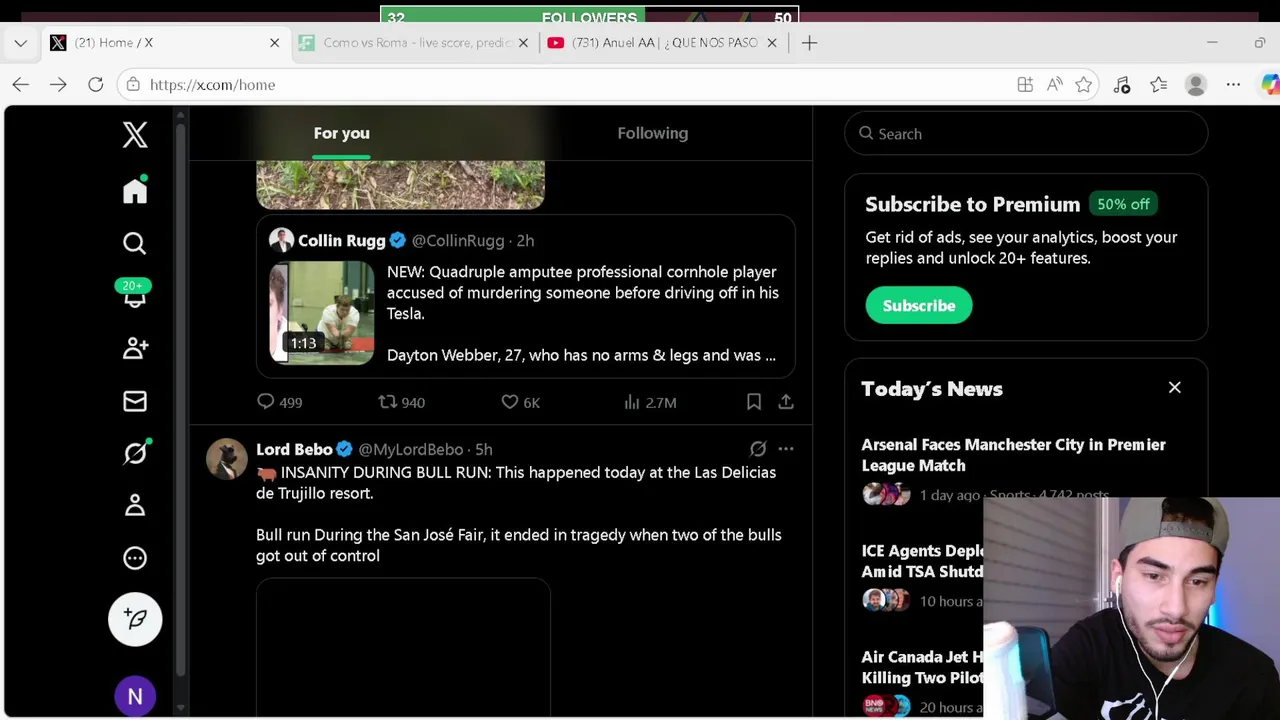
Task: Open Profile icon in sidebar
Action: coord(135,505)
